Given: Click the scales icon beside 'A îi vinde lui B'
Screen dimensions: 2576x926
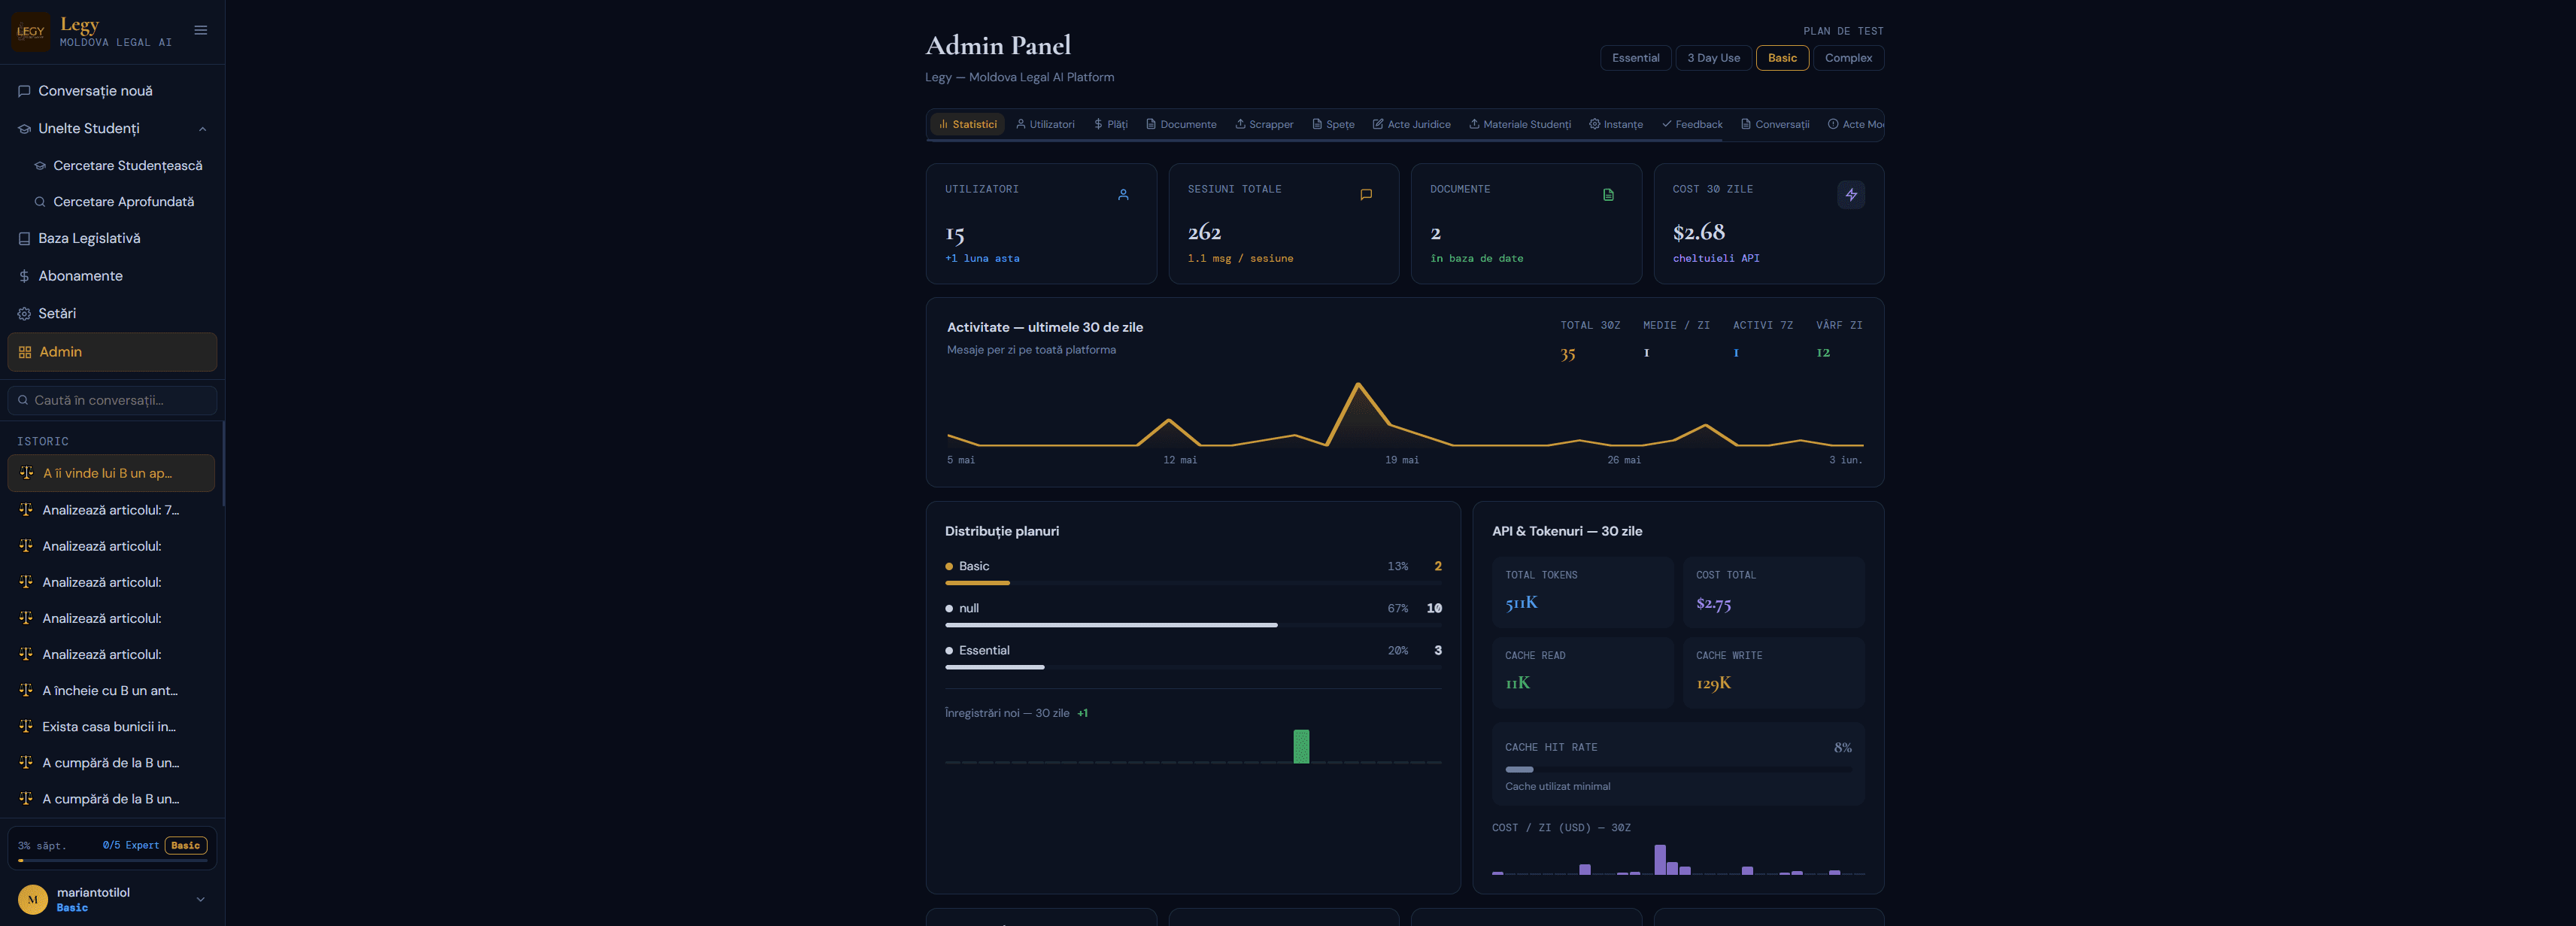Looking at the screenshot, I should 27,473.
